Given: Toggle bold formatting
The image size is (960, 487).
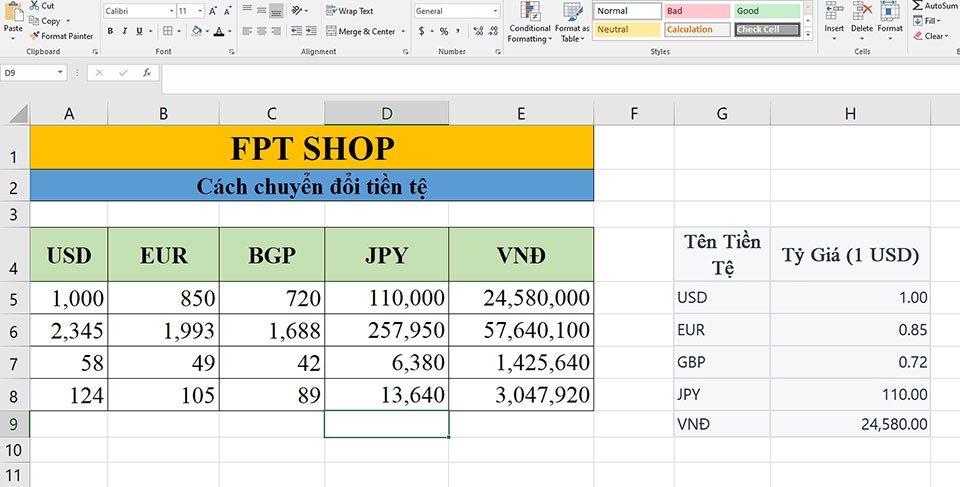Looking at the screenshot, I should (x=110, y=31).
